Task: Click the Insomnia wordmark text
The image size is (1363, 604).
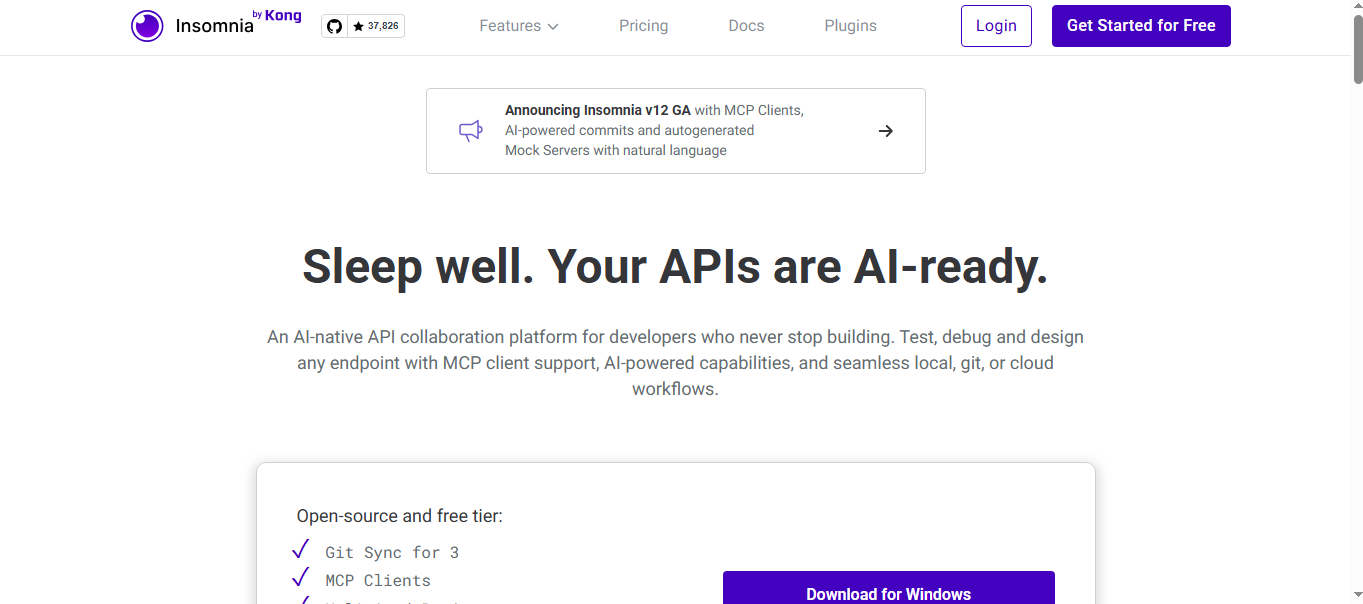Action: point(214,27)
